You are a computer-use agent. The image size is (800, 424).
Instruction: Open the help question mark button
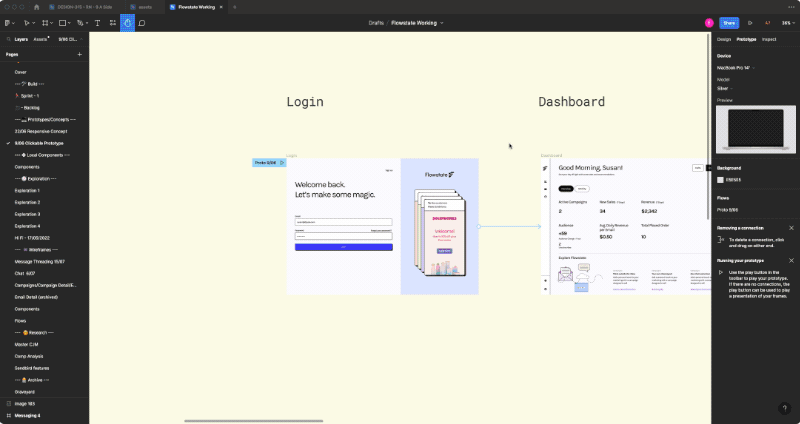pyautogui.click(x=784, y=408)
